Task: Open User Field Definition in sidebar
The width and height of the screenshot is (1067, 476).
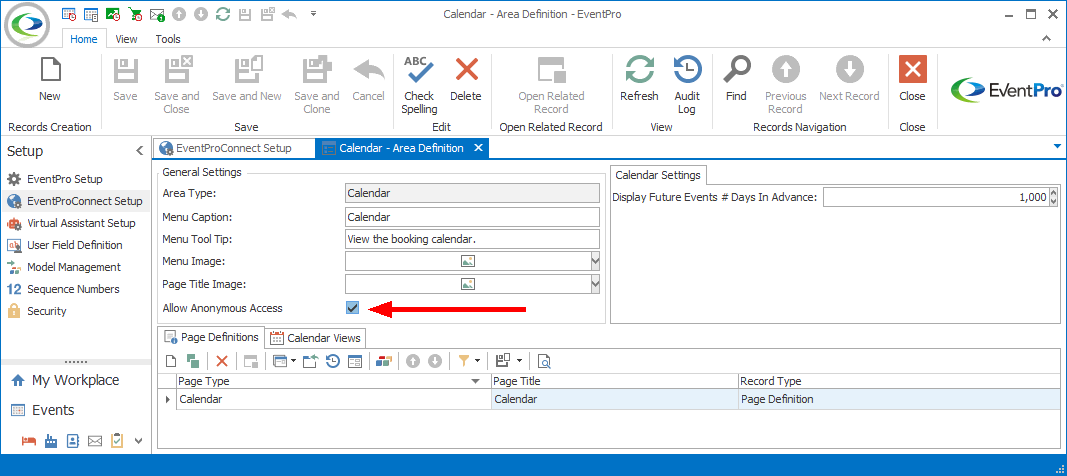Action: pos(75,245)
